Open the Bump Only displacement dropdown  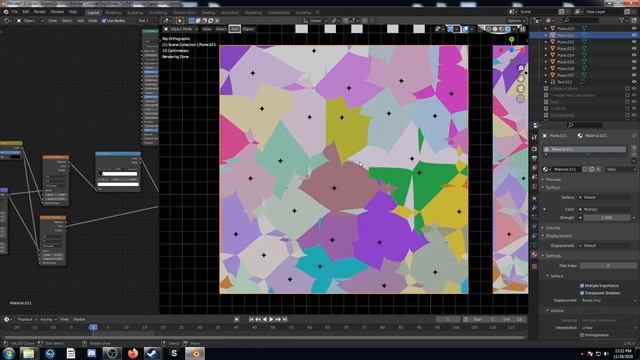(607, 300)
